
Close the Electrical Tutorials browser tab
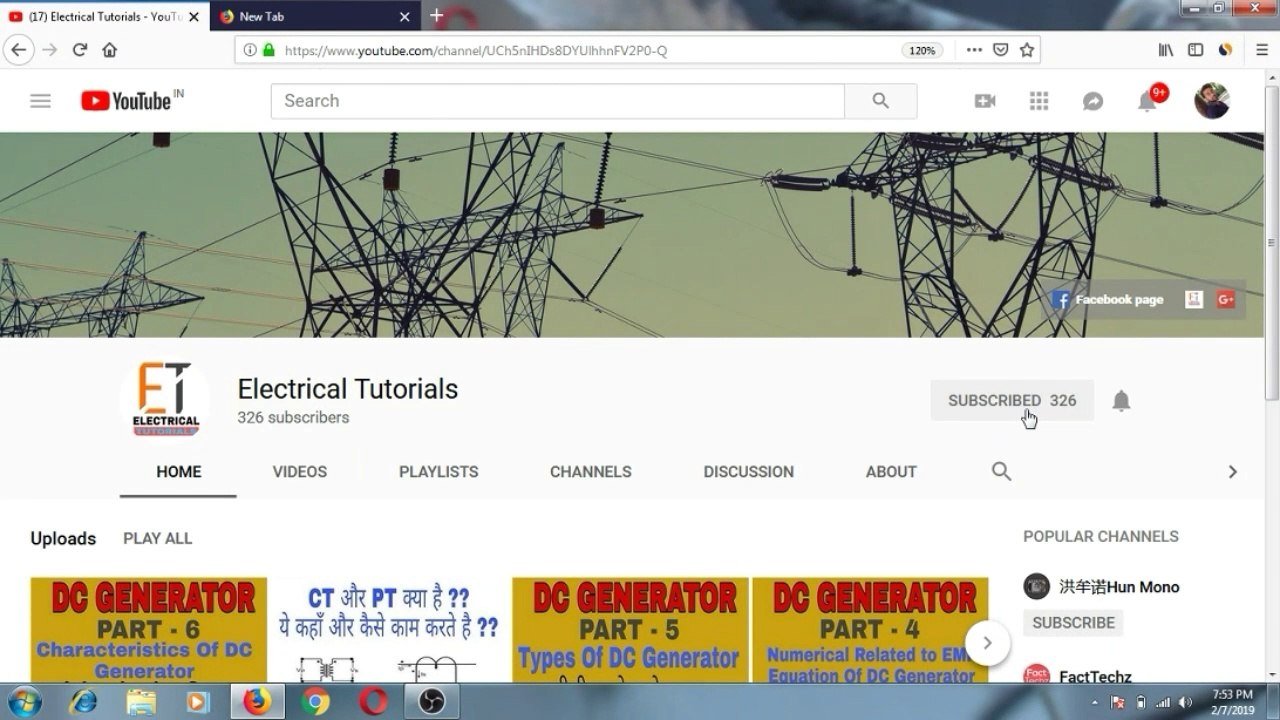pos(194,16)
